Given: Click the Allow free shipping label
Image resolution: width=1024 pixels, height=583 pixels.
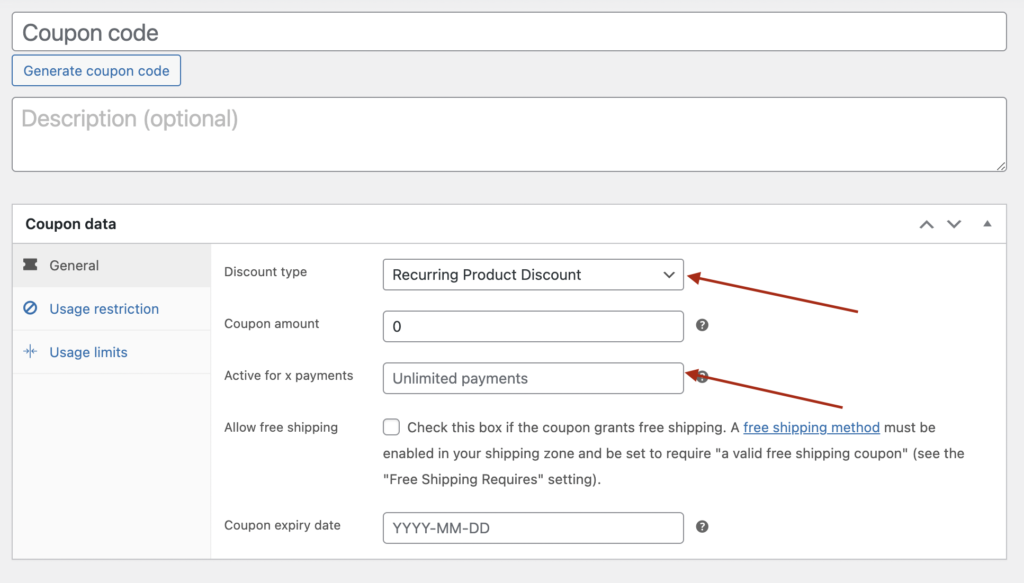Looking at the screenshot, I should (x=281, y=428).
